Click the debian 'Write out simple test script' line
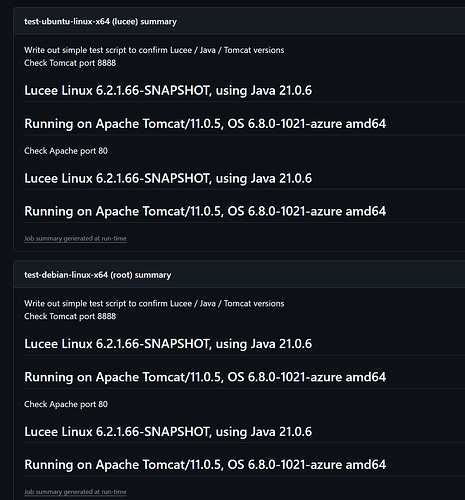 point(154,304)
